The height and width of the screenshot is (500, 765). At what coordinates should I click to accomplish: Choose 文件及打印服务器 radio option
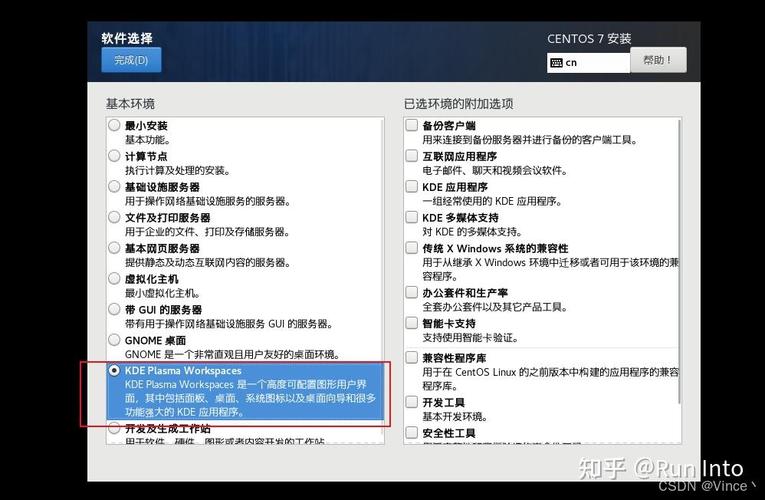click(114, 217)
